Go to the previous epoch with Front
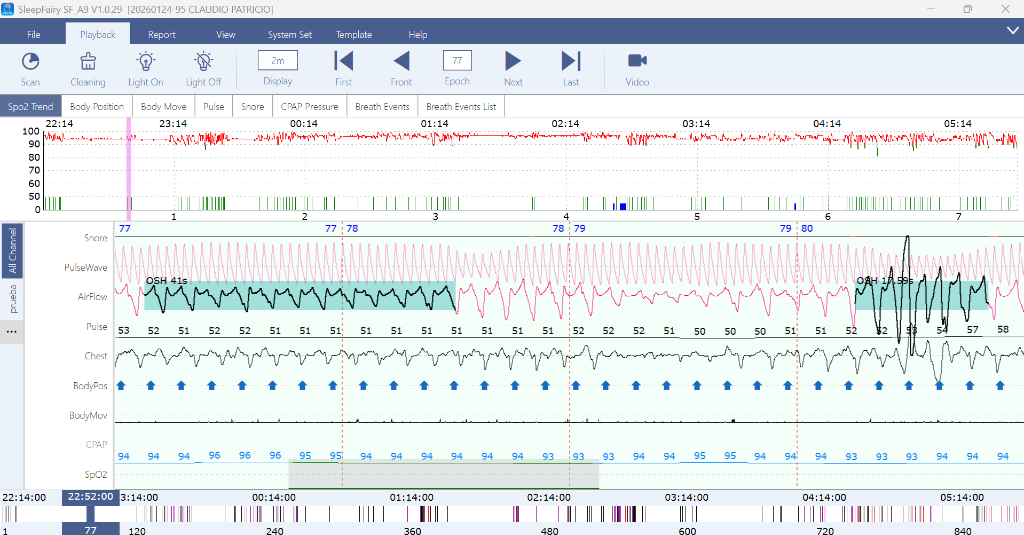The height and width of the screenshot is (535, 1024). 401,62
